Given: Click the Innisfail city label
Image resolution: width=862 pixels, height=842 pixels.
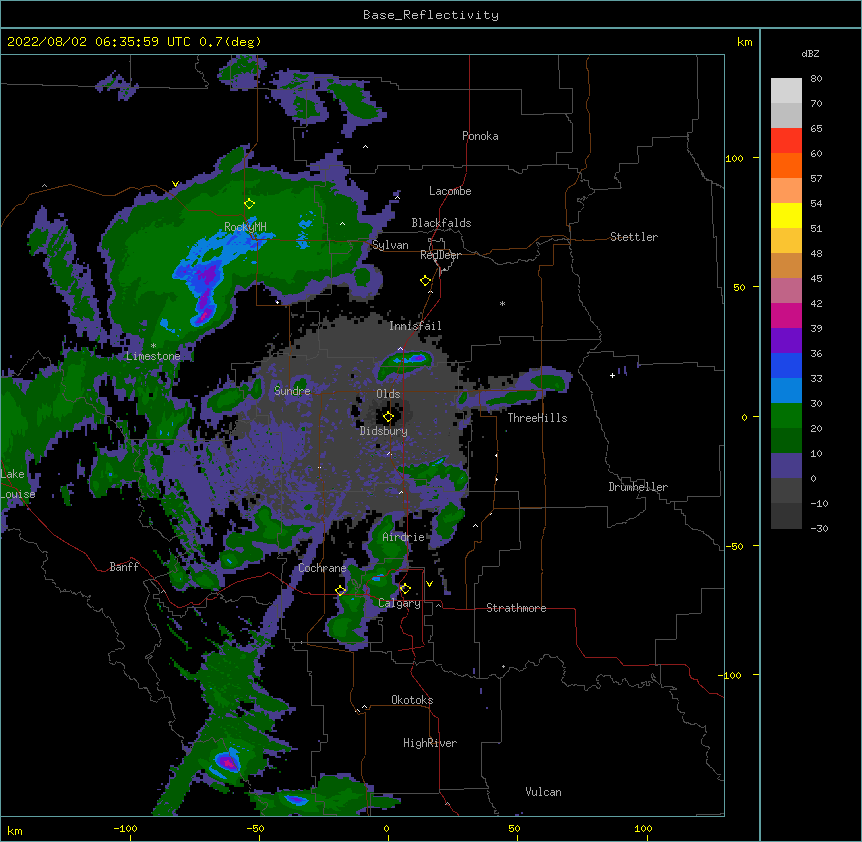Looking at the screenshot, I should 415,326.
